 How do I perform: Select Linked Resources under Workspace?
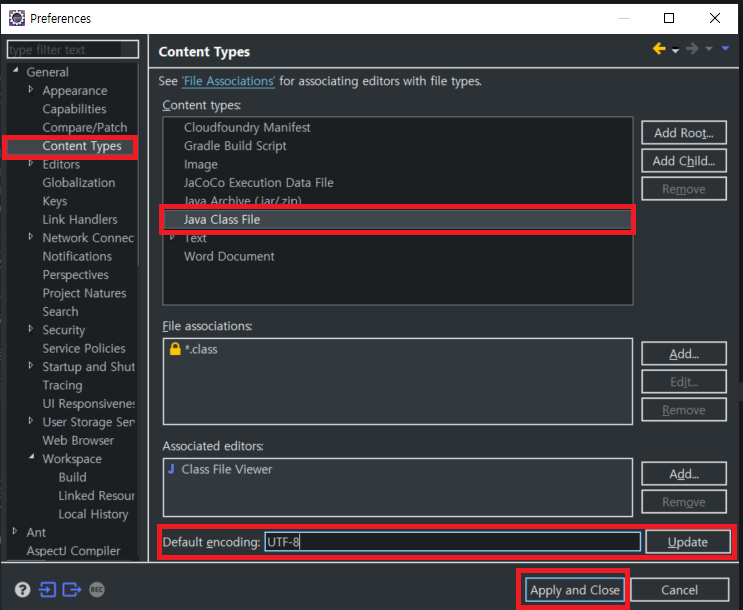click(x=97, y=496)
